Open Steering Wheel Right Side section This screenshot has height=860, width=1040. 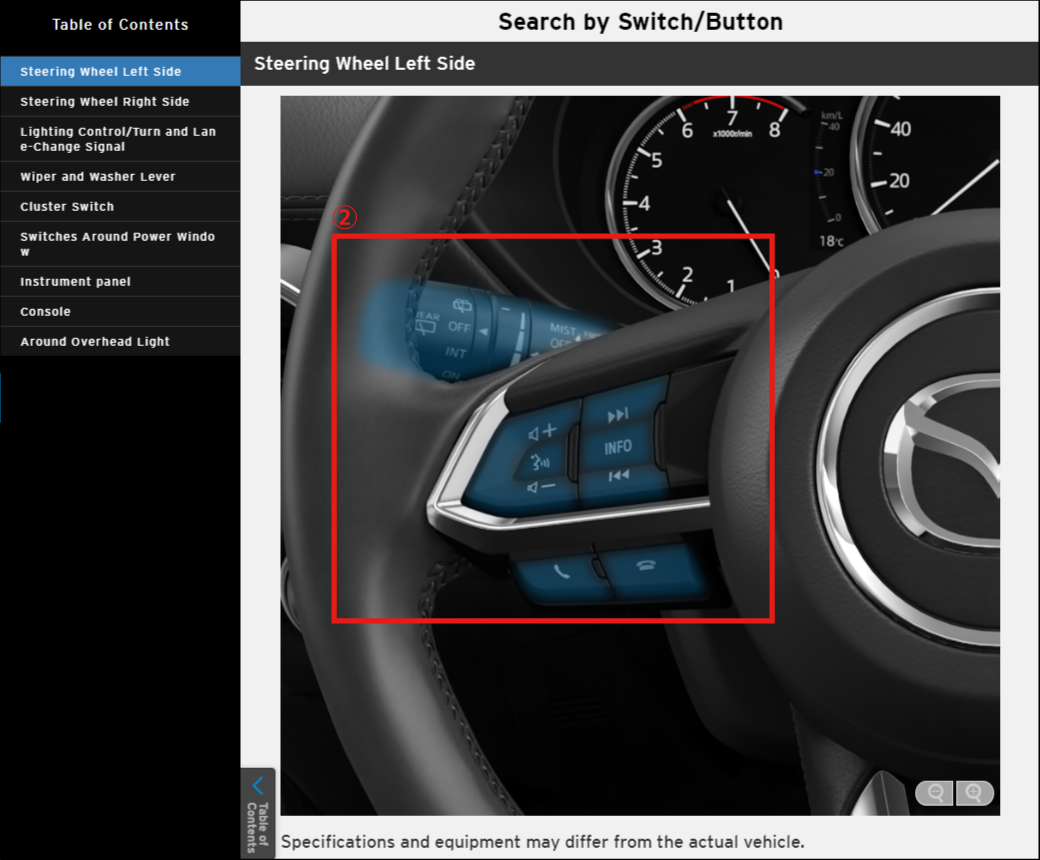[105, 101]
